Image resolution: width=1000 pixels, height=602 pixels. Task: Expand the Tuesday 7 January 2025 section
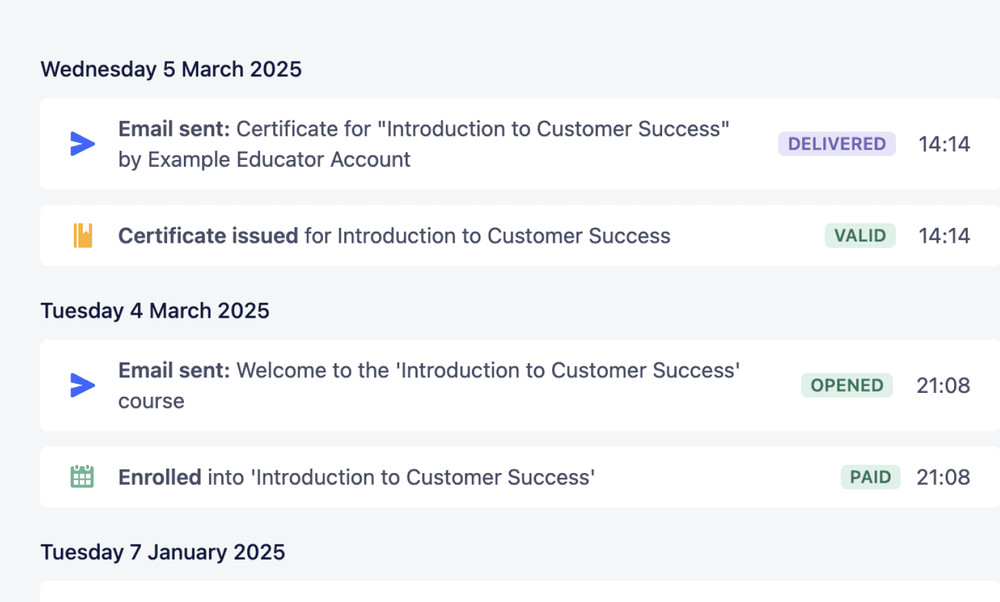162,551
